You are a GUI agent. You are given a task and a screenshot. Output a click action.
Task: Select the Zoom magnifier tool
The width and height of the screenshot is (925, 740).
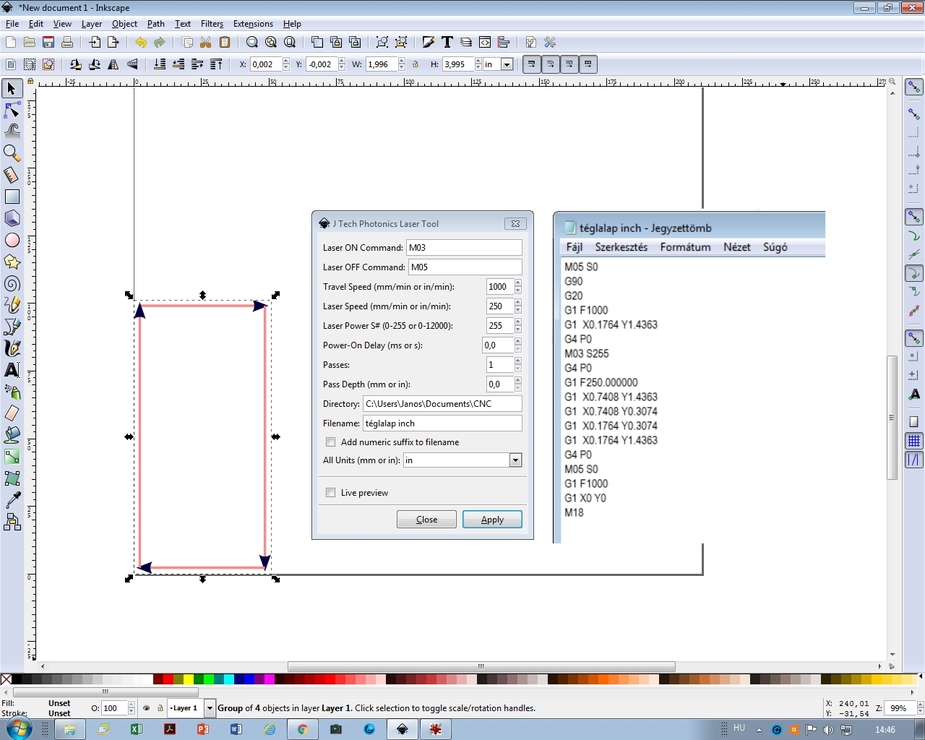coord(12,153)
